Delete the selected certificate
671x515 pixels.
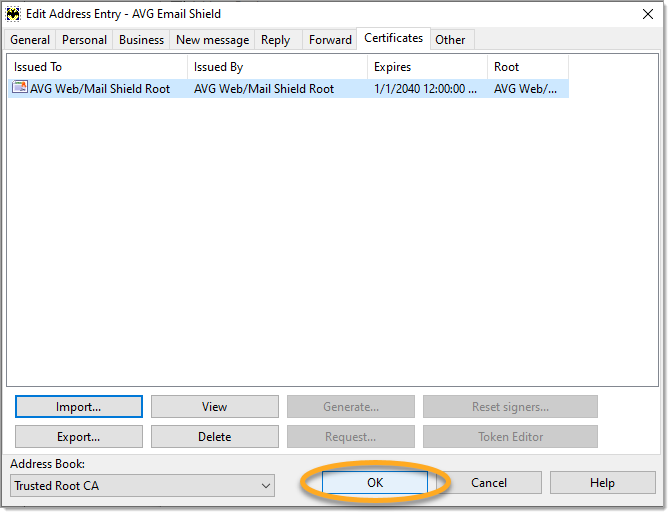214,437
